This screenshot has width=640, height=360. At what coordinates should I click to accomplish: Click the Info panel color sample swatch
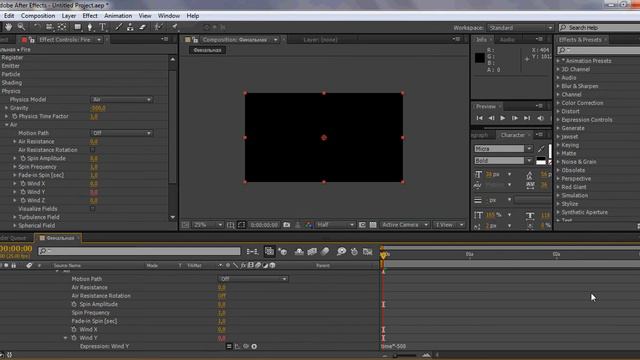(x=480, y=58)
